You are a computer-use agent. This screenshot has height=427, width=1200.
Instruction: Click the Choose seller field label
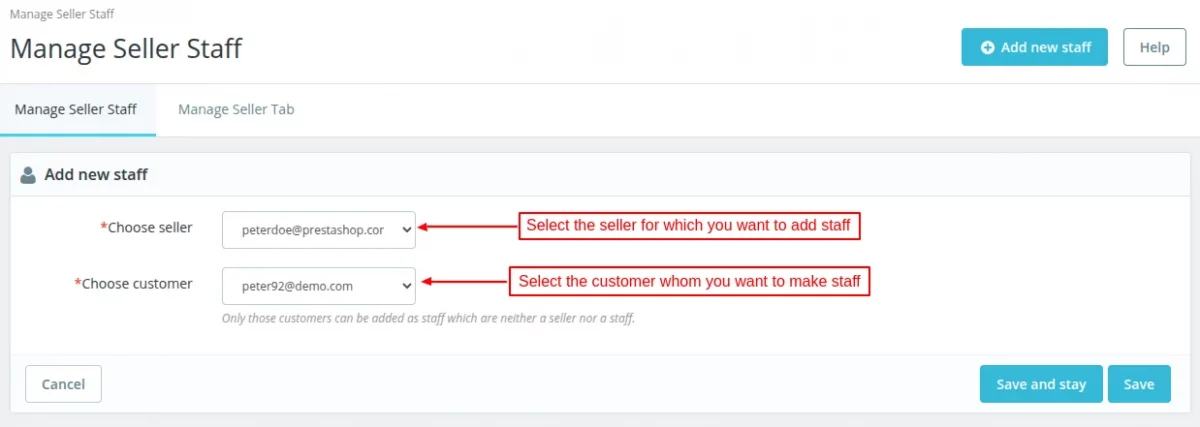pos(150,227)
